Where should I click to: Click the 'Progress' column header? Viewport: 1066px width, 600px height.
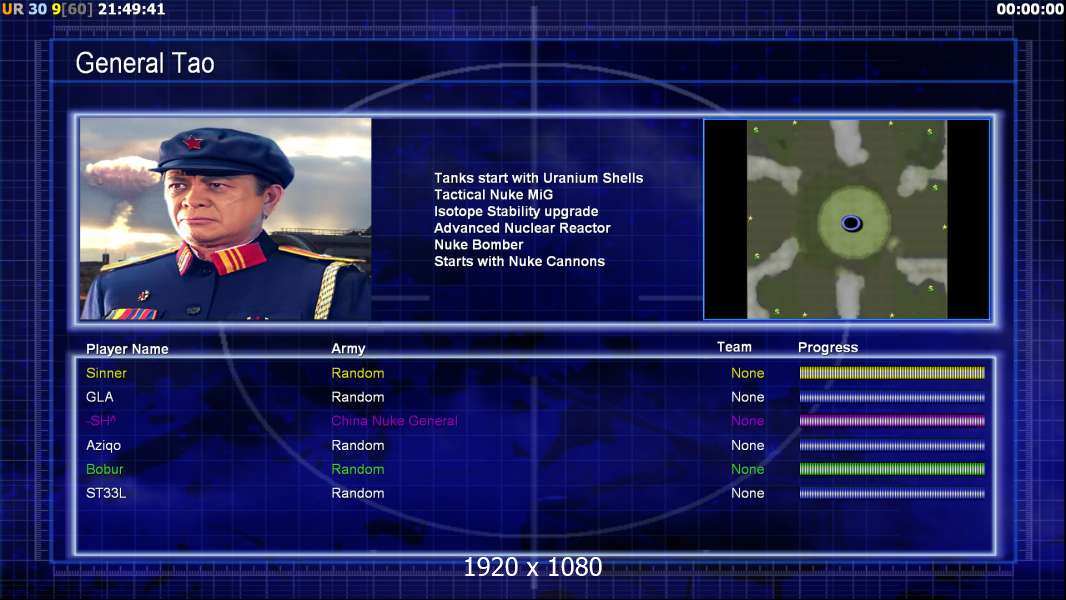tap(828, 348)
